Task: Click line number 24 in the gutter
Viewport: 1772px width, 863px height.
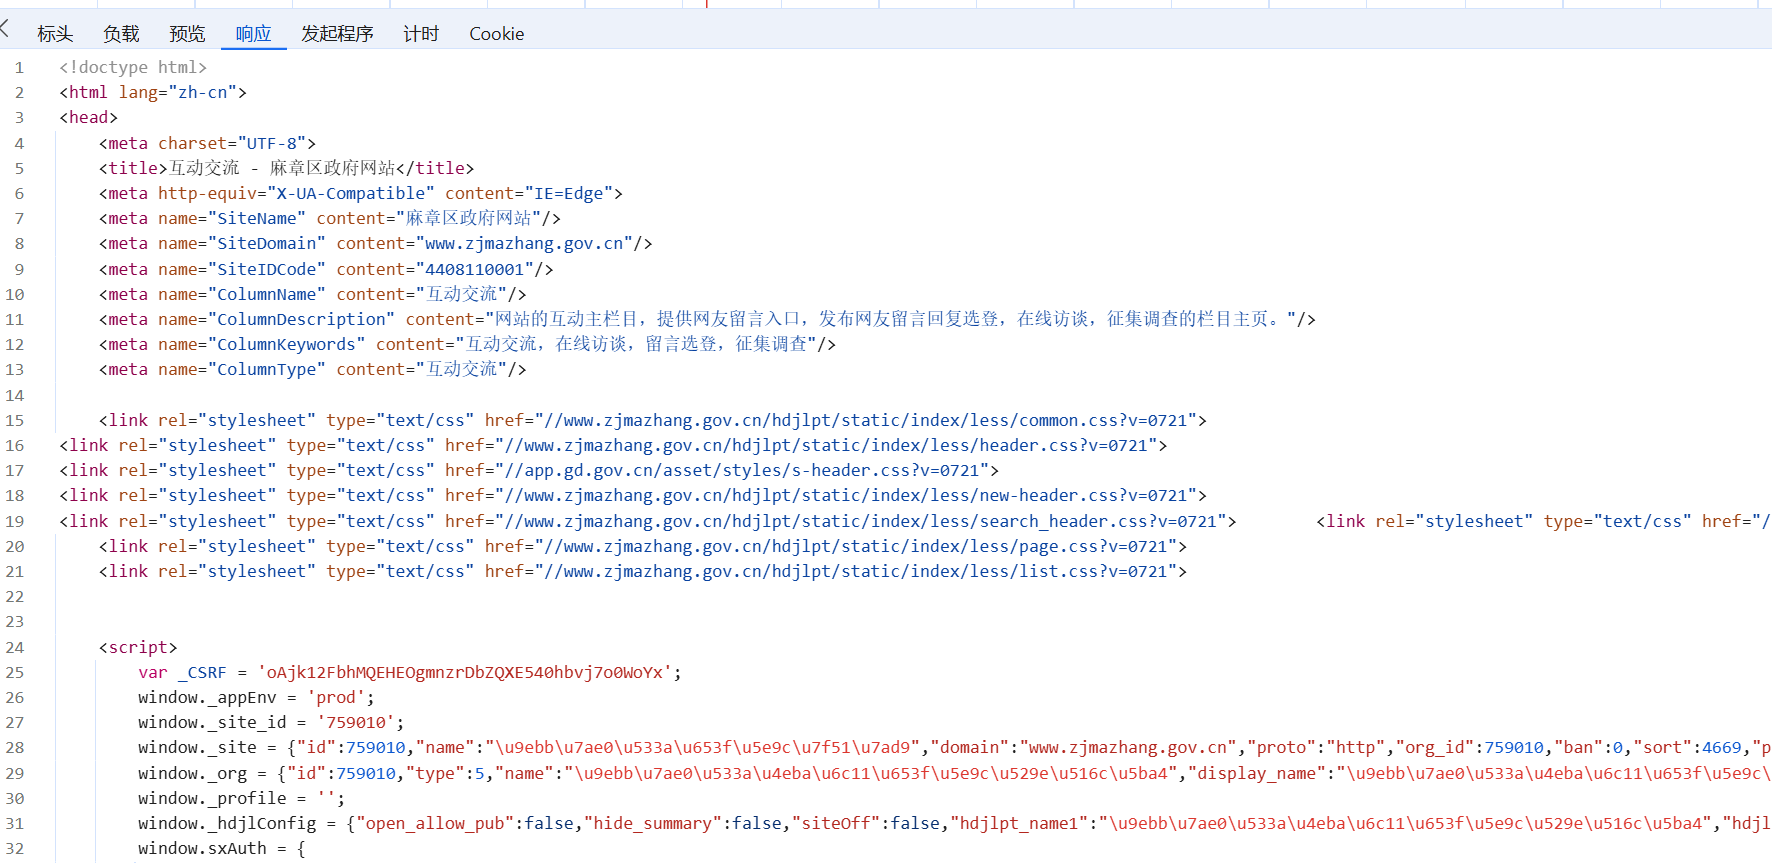Action: (x=15, y=647)
